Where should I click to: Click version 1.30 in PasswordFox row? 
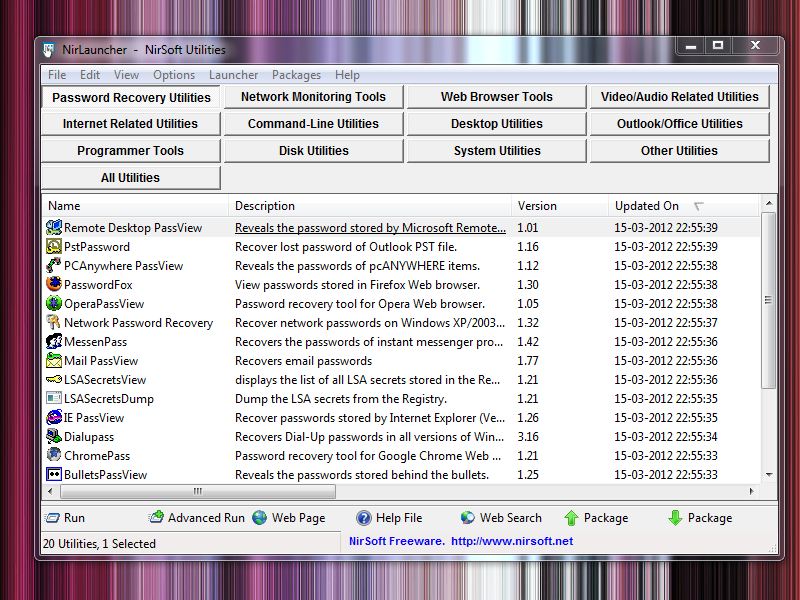click(528, 285)
